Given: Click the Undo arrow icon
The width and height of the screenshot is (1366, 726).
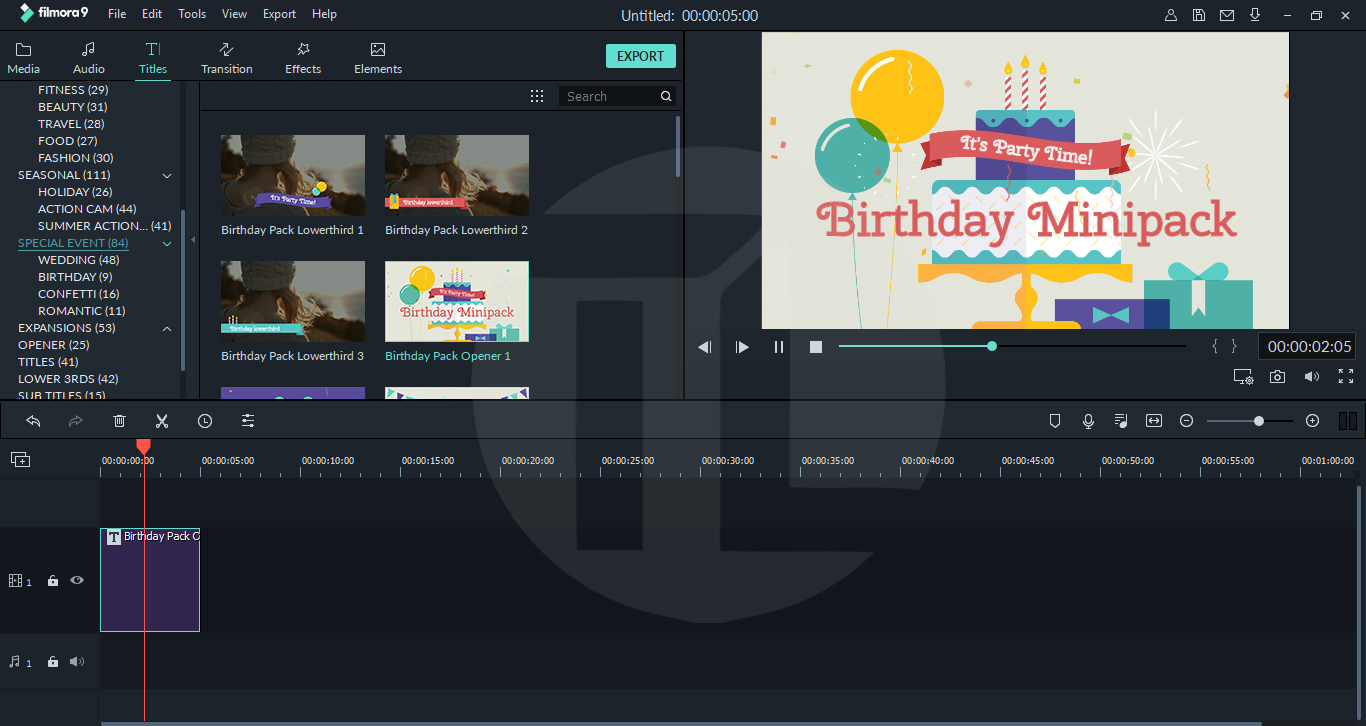Looking at the screenshot, I should click(x=33, y=421).
